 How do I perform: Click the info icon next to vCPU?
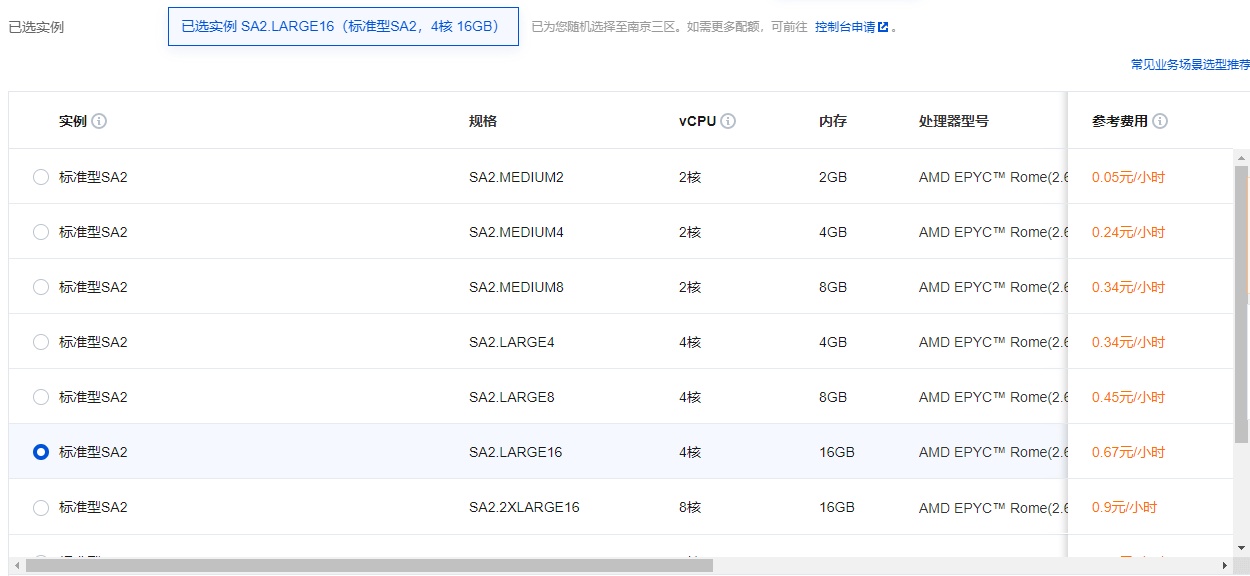[729, 120]
